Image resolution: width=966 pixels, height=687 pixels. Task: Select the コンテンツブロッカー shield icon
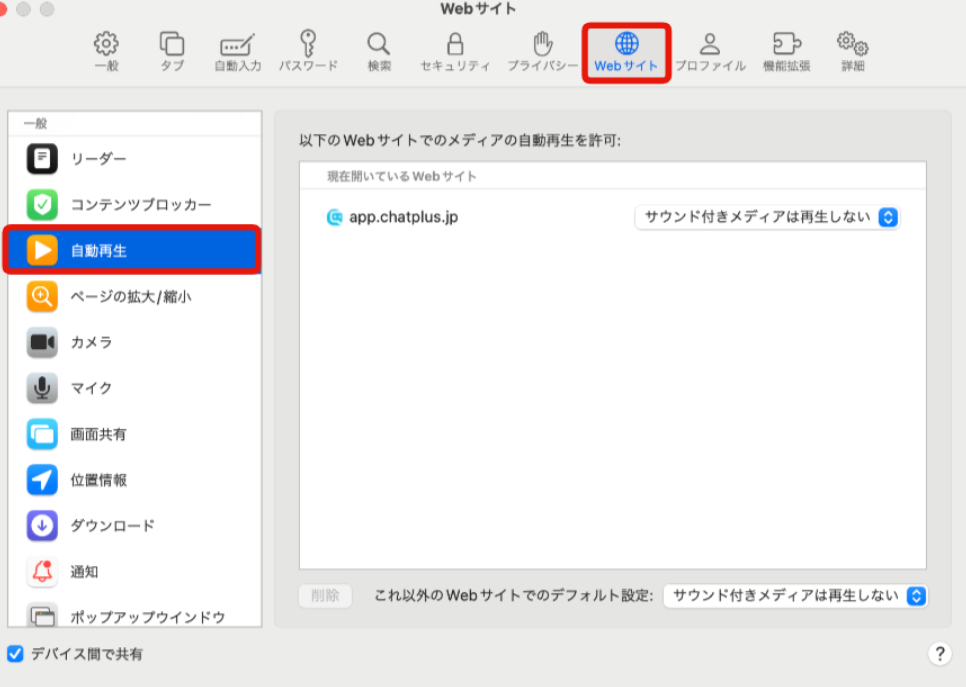pos(42,205)
